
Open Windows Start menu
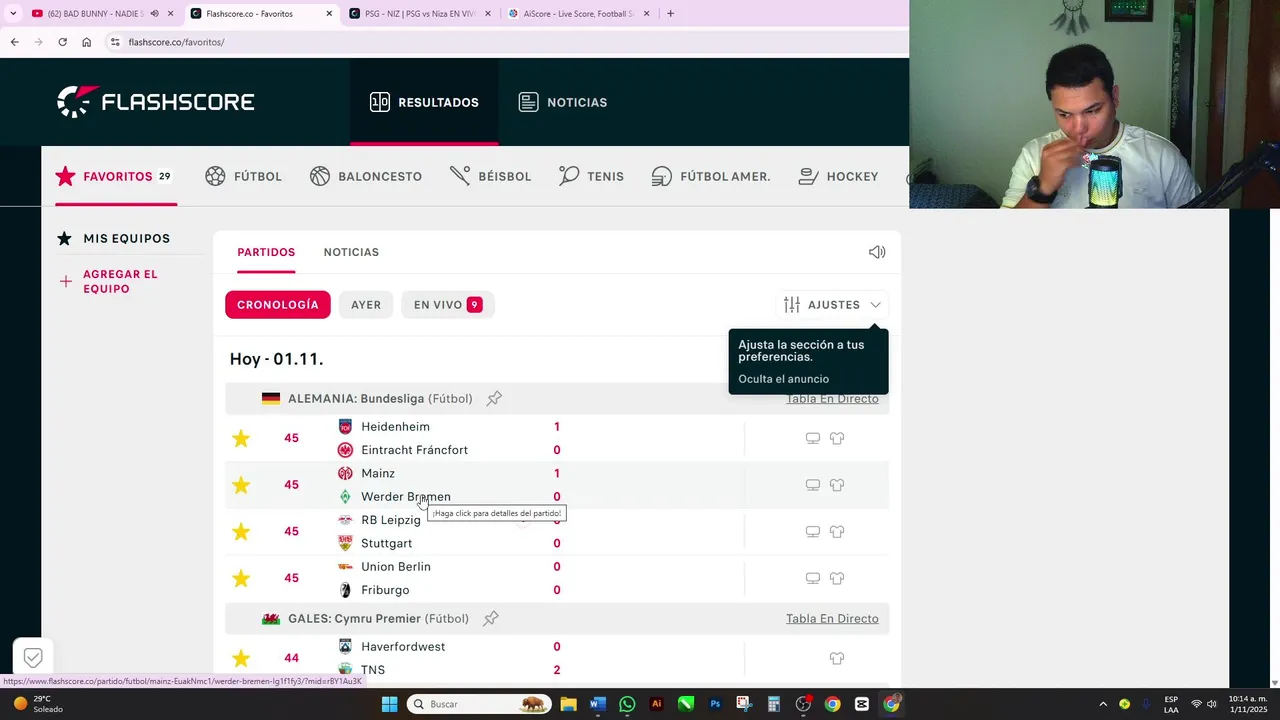point(389,704)
